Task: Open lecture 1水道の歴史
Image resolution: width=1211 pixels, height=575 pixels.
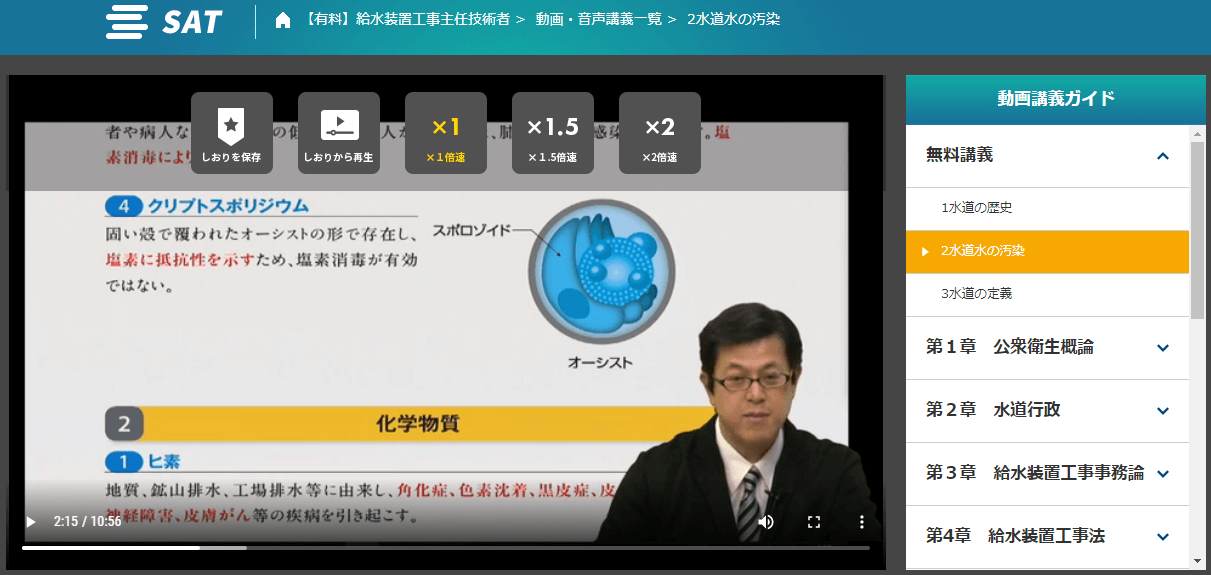Action: click(1047, 208)
